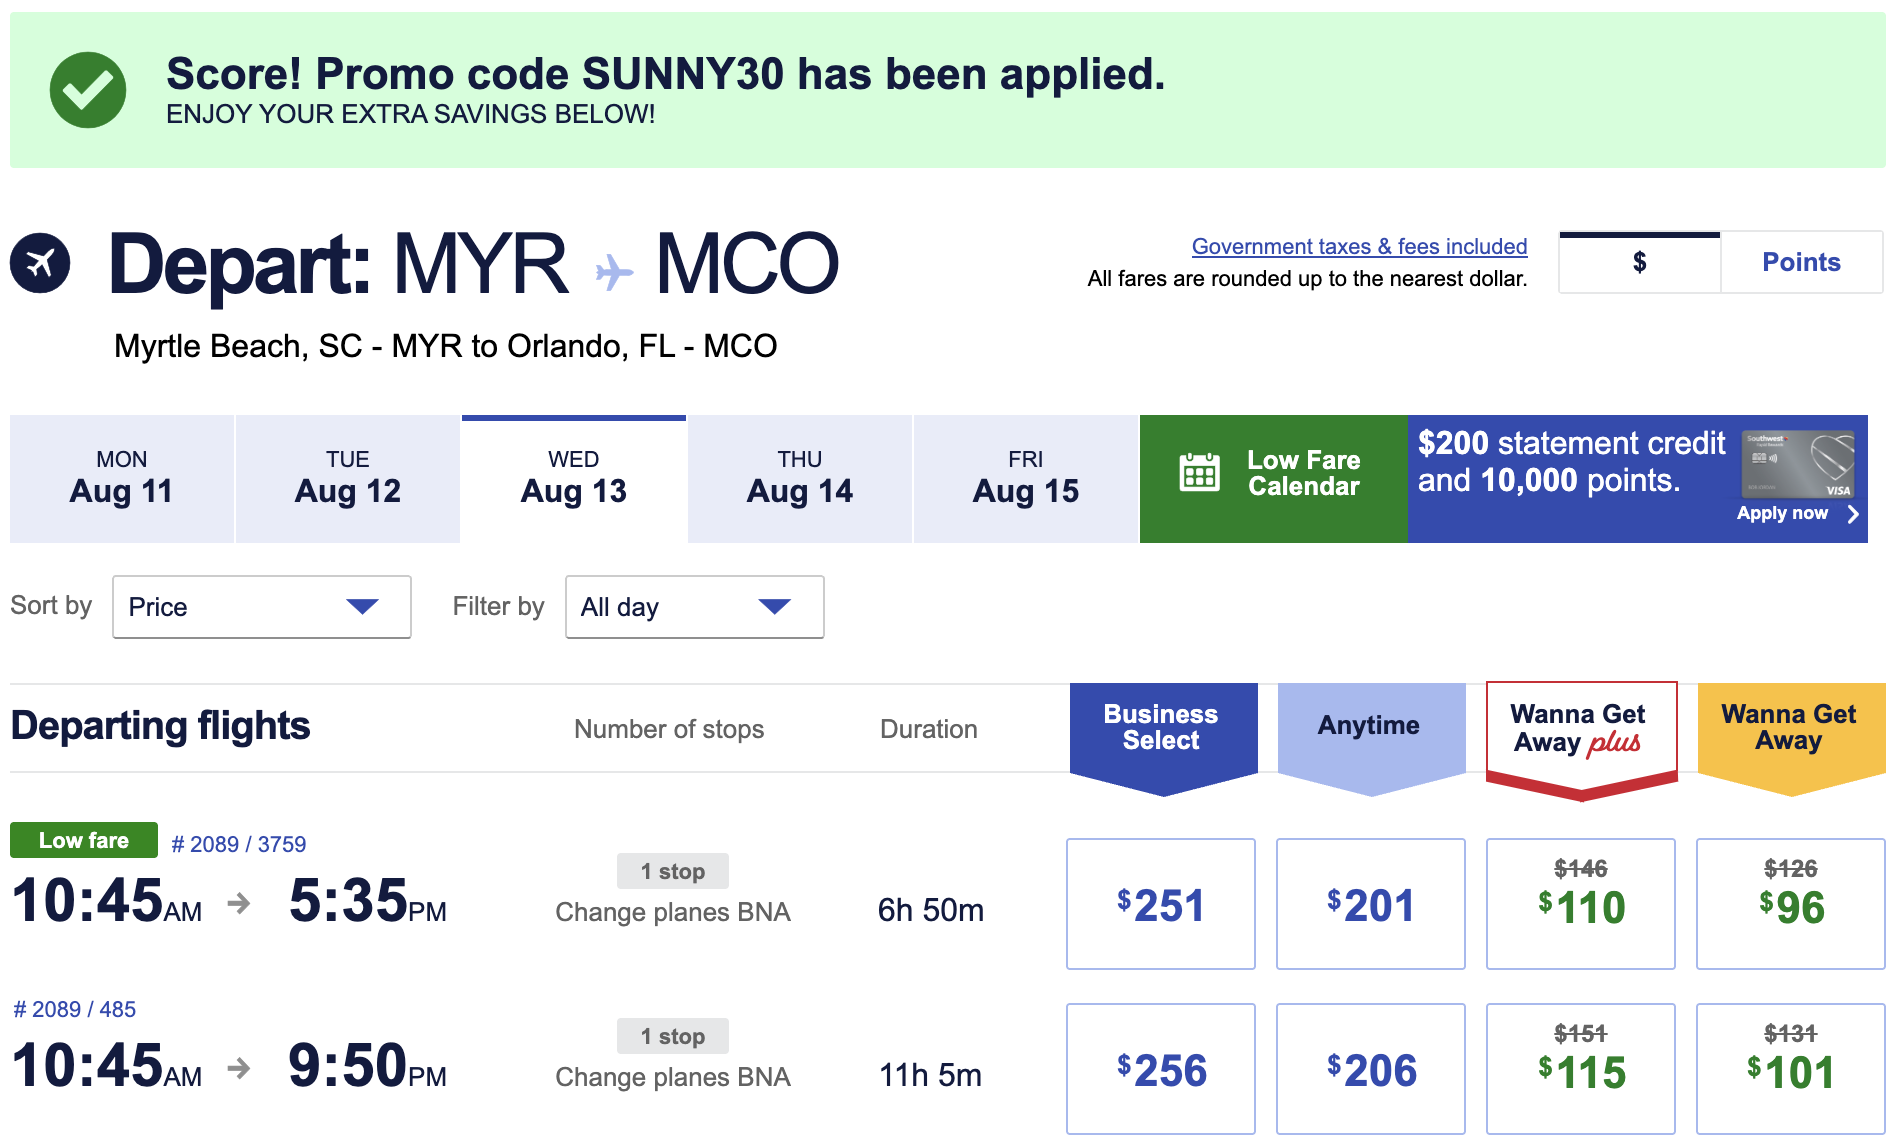Choose the $101 Wanna Get Away fare
This screenshot has width=1896, height=1148.
point(1791,1069)
